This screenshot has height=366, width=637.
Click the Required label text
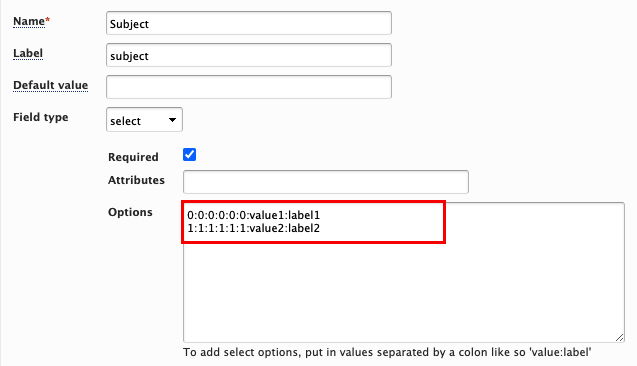[x=133, y=157]
